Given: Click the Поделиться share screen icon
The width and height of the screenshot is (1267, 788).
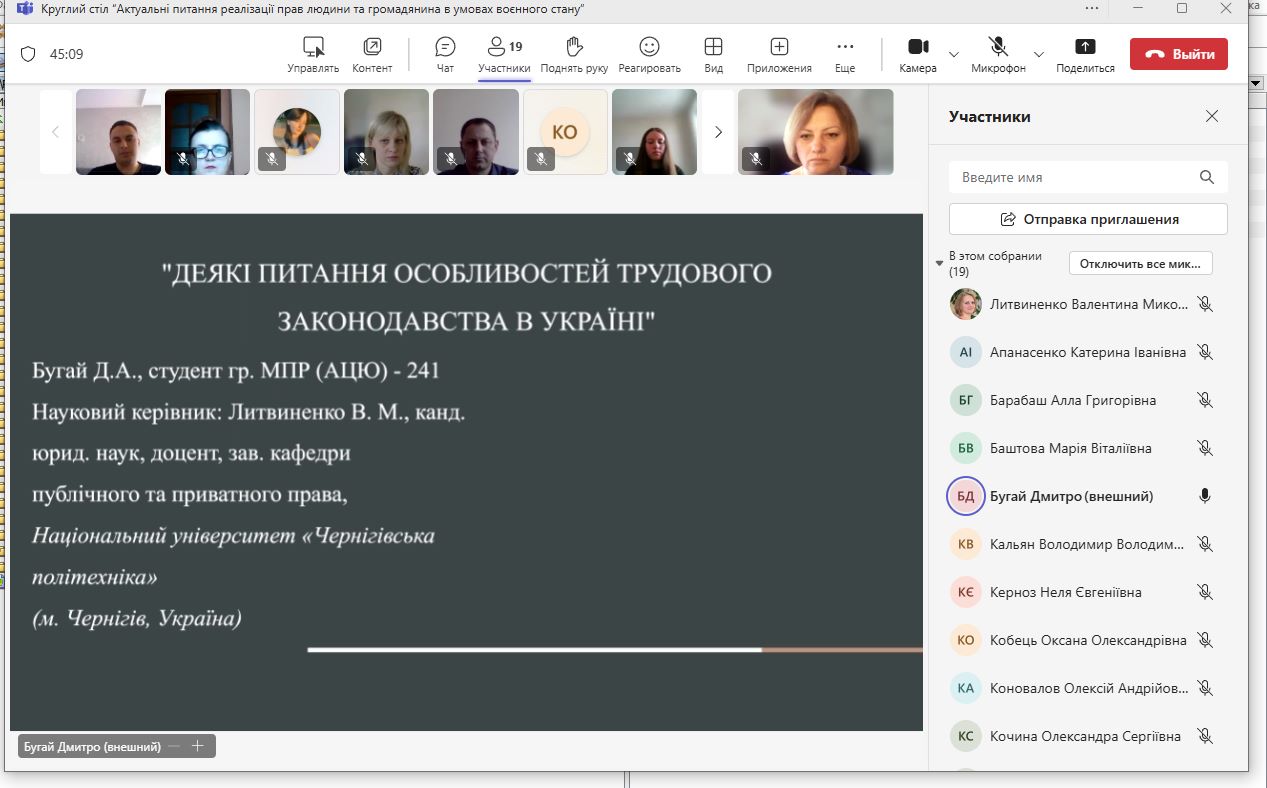Looking at the screenshot, I should pyautogui.click(x=1085, y=47).
